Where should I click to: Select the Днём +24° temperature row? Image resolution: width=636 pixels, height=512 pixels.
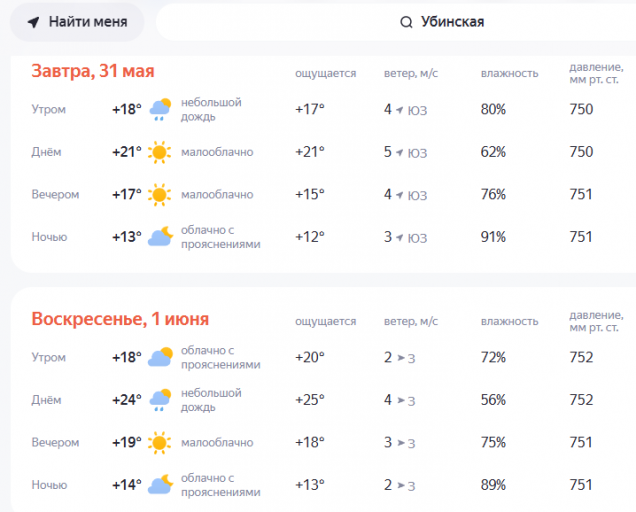click(323, 400)
